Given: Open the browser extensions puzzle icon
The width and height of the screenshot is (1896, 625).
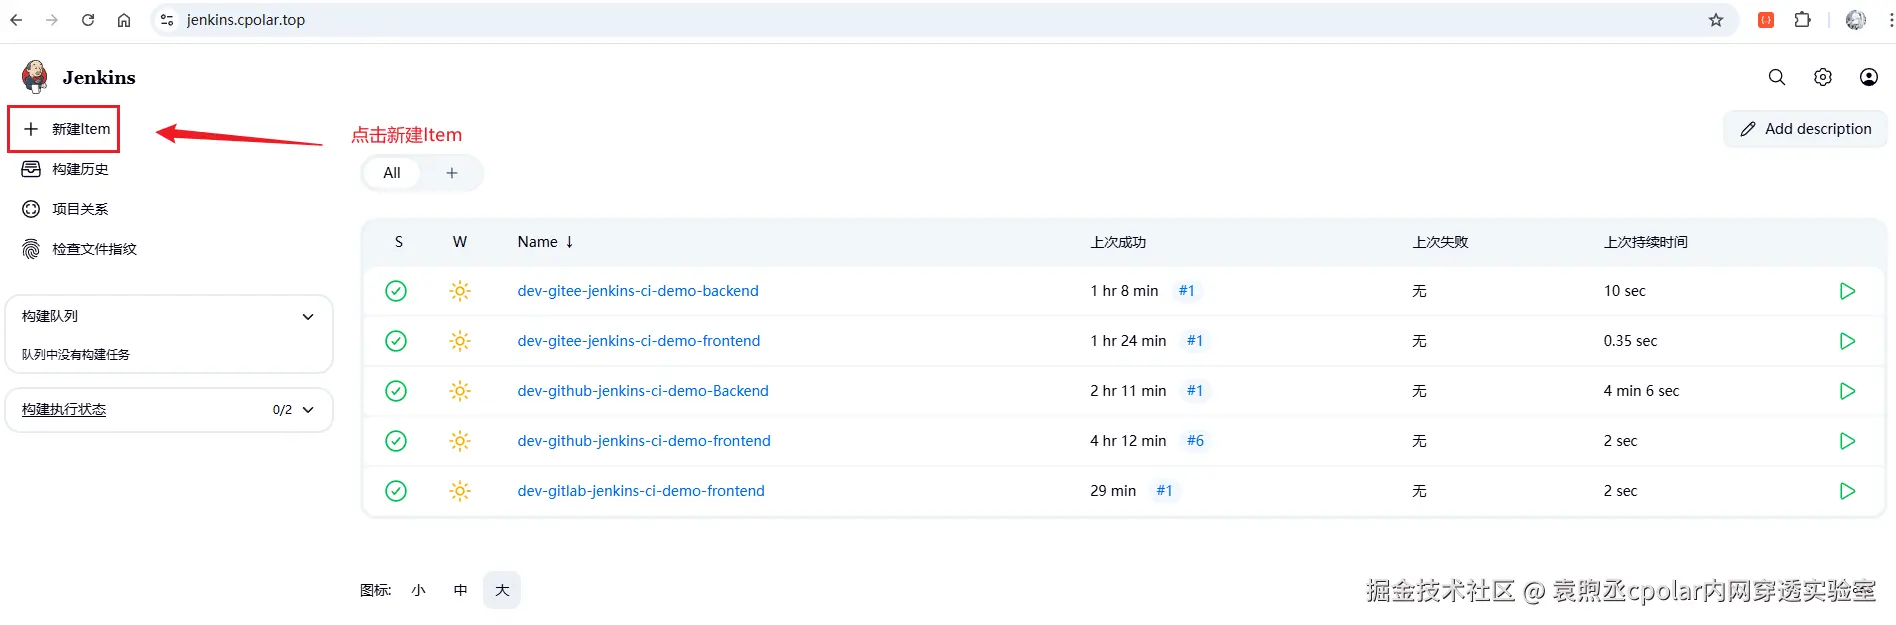Looking at the screenshot, I should pos(1803,20).
